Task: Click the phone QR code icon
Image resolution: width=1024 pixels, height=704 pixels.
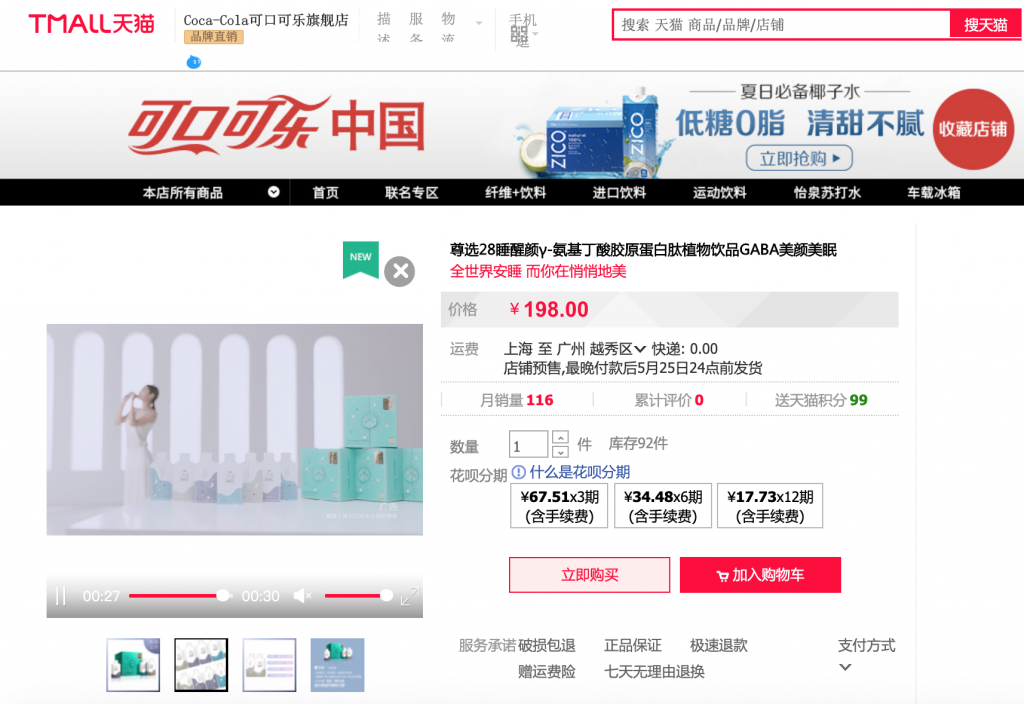Action: (x=520, y=36)
